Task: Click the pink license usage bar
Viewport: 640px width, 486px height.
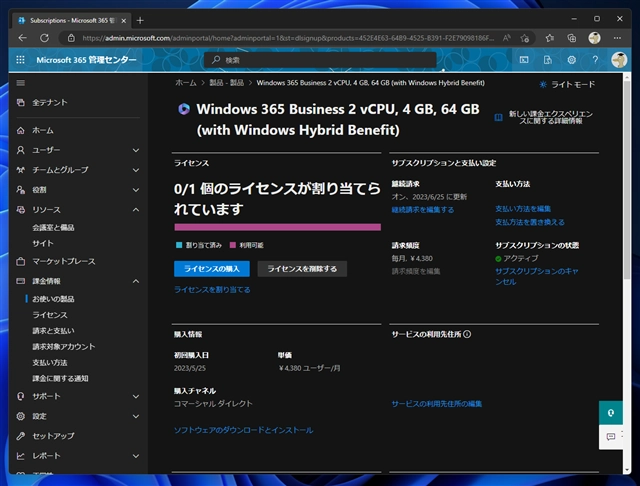Action: pyautogui.click(x=278, y=227)
